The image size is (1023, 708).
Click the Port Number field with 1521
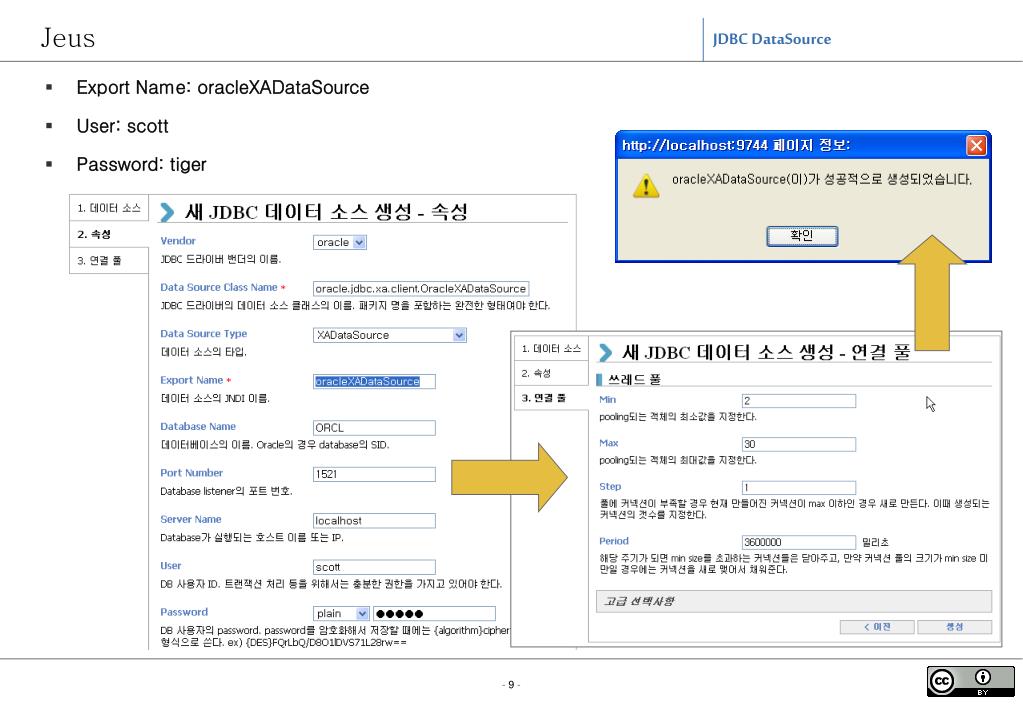pyautogui.click(x=374, y=474)
